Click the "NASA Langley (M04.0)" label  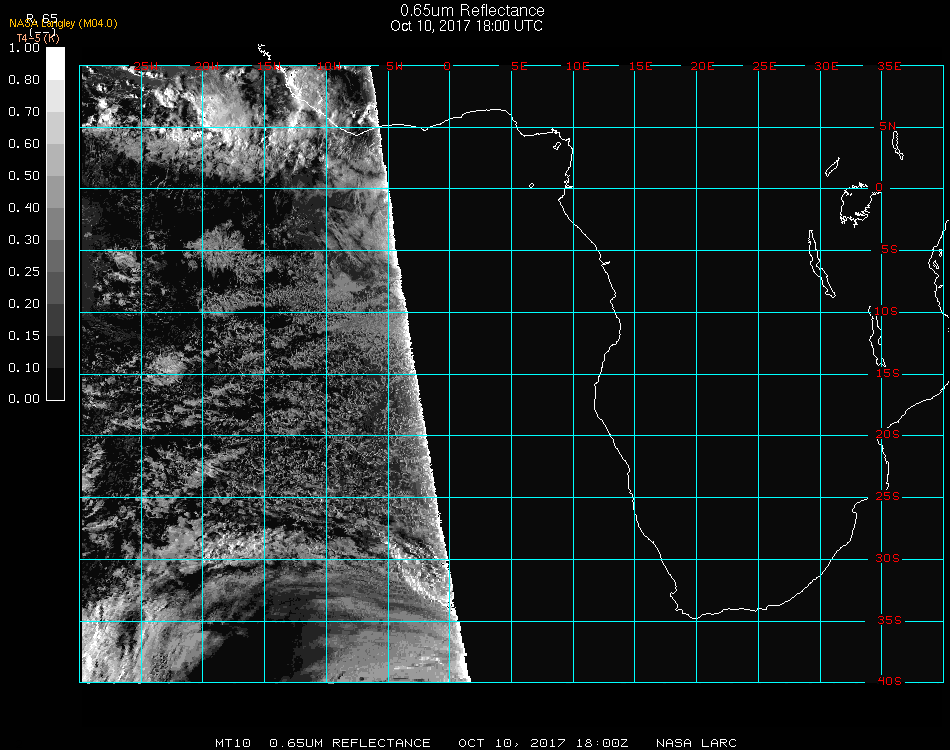coord(63,24)
